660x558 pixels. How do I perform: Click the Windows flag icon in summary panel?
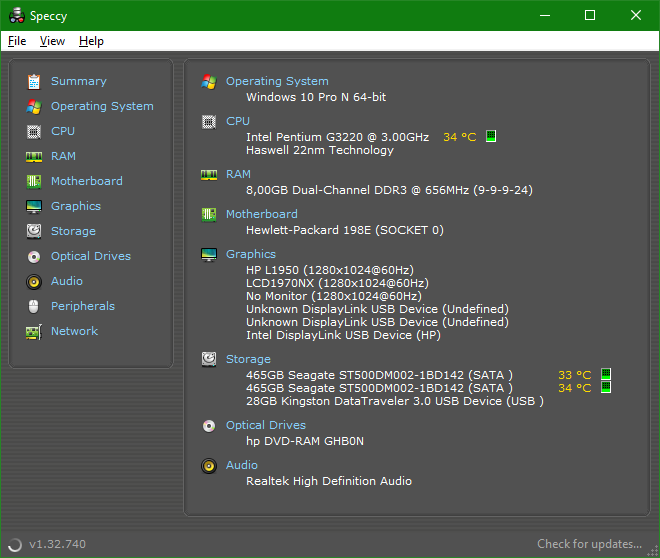209,82
